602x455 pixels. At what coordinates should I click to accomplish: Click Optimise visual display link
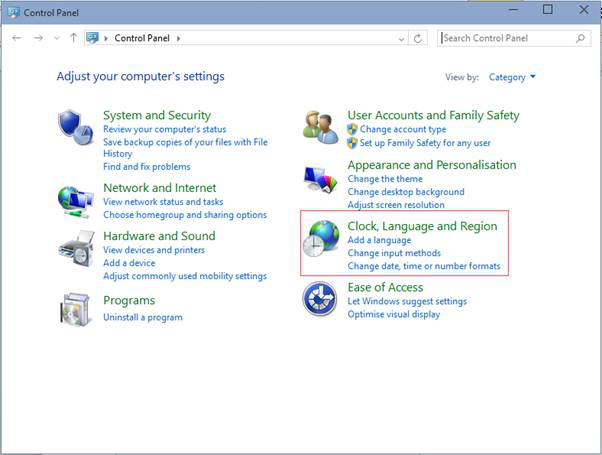pyautogui.click(x=394, y=314)
